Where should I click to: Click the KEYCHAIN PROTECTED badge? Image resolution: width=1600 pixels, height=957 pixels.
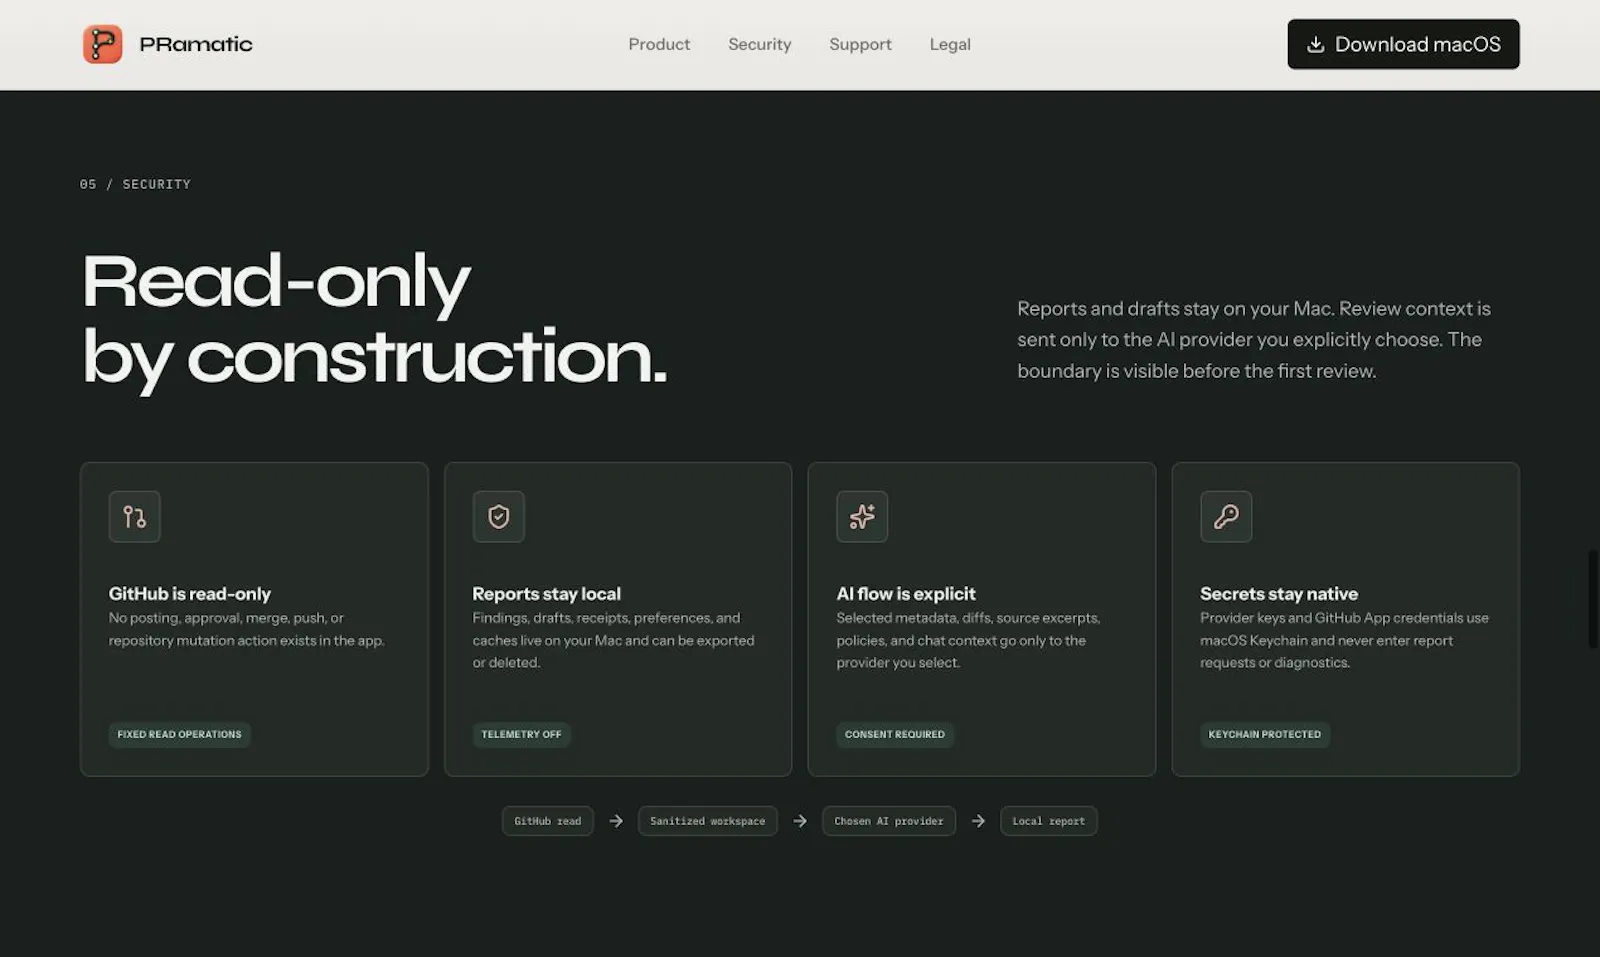[1264, 734]
